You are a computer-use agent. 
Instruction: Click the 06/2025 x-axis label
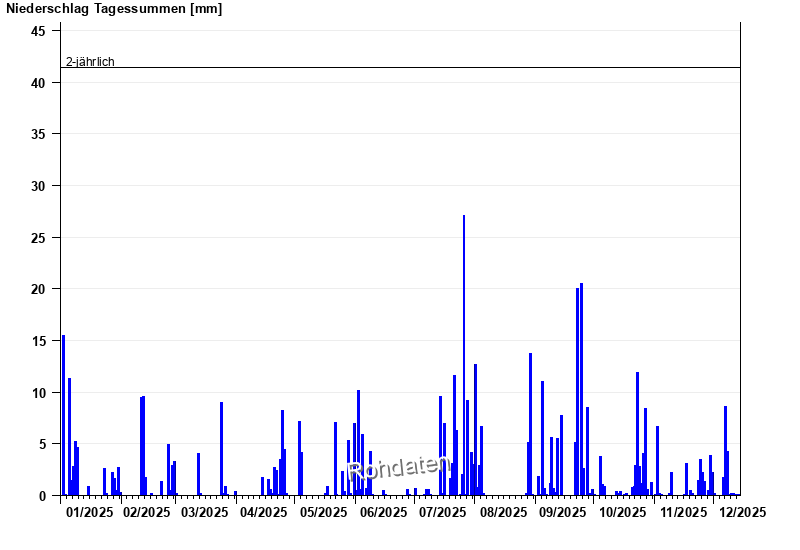click(x=384, y=513)
